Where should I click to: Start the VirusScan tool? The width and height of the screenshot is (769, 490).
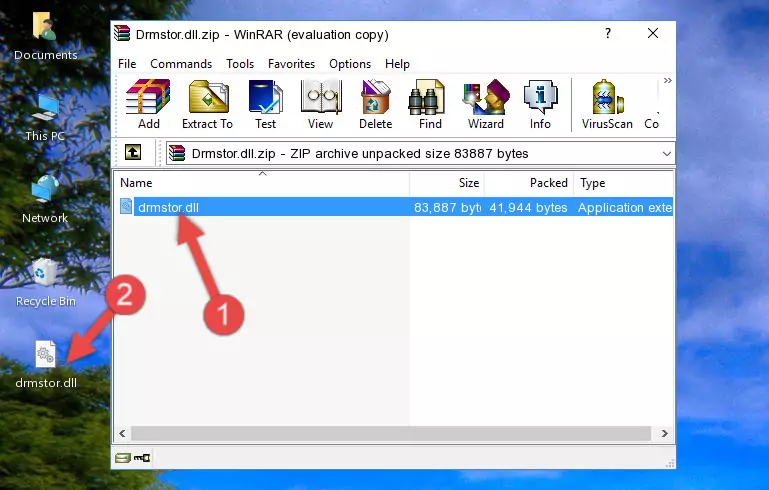click(607, 104)
